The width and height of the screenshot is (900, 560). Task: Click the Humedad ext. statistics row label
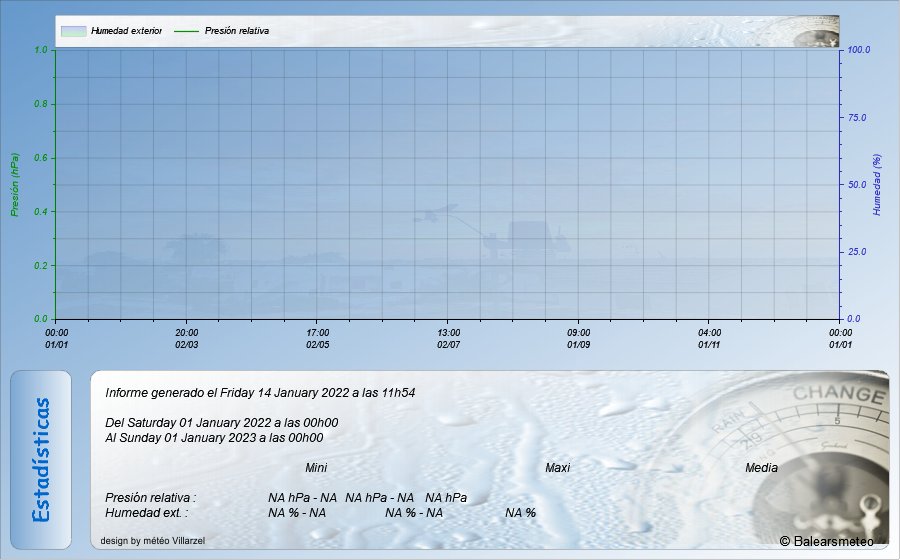point(146,513)
